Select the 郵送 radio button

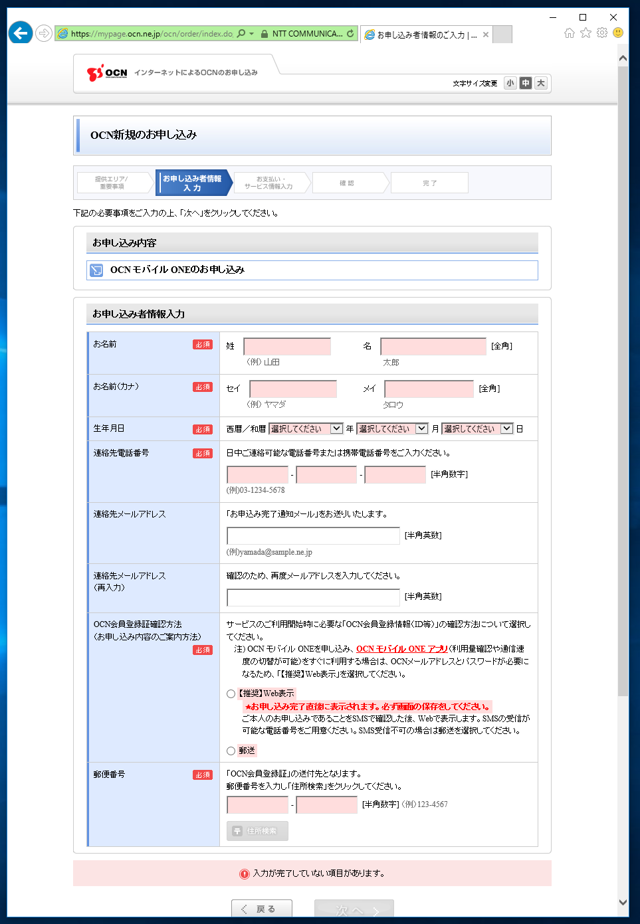(x=231, y=751)
